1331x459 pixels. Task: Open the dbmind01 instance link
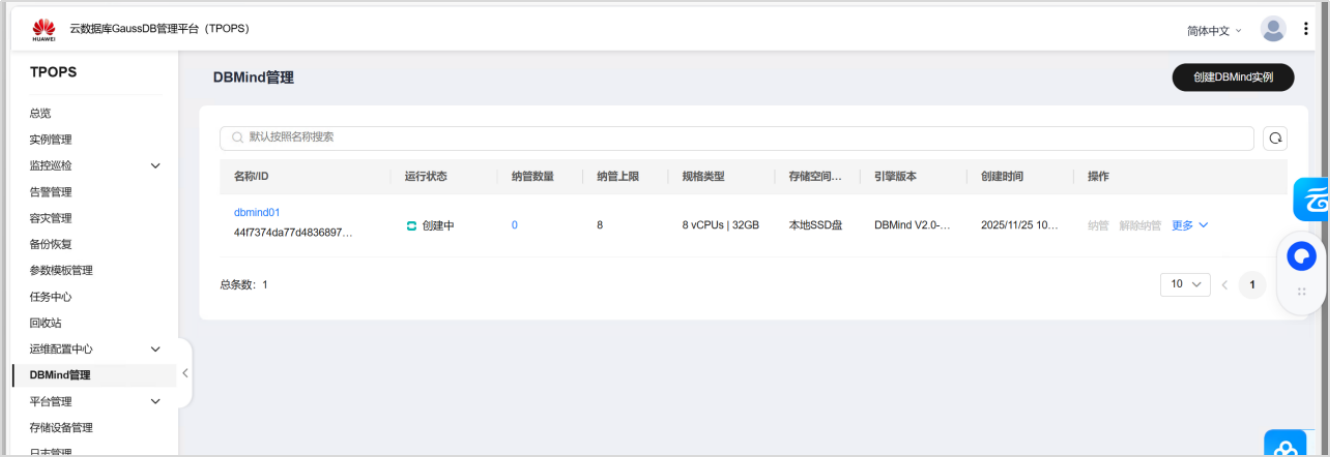tap(257, 213)
